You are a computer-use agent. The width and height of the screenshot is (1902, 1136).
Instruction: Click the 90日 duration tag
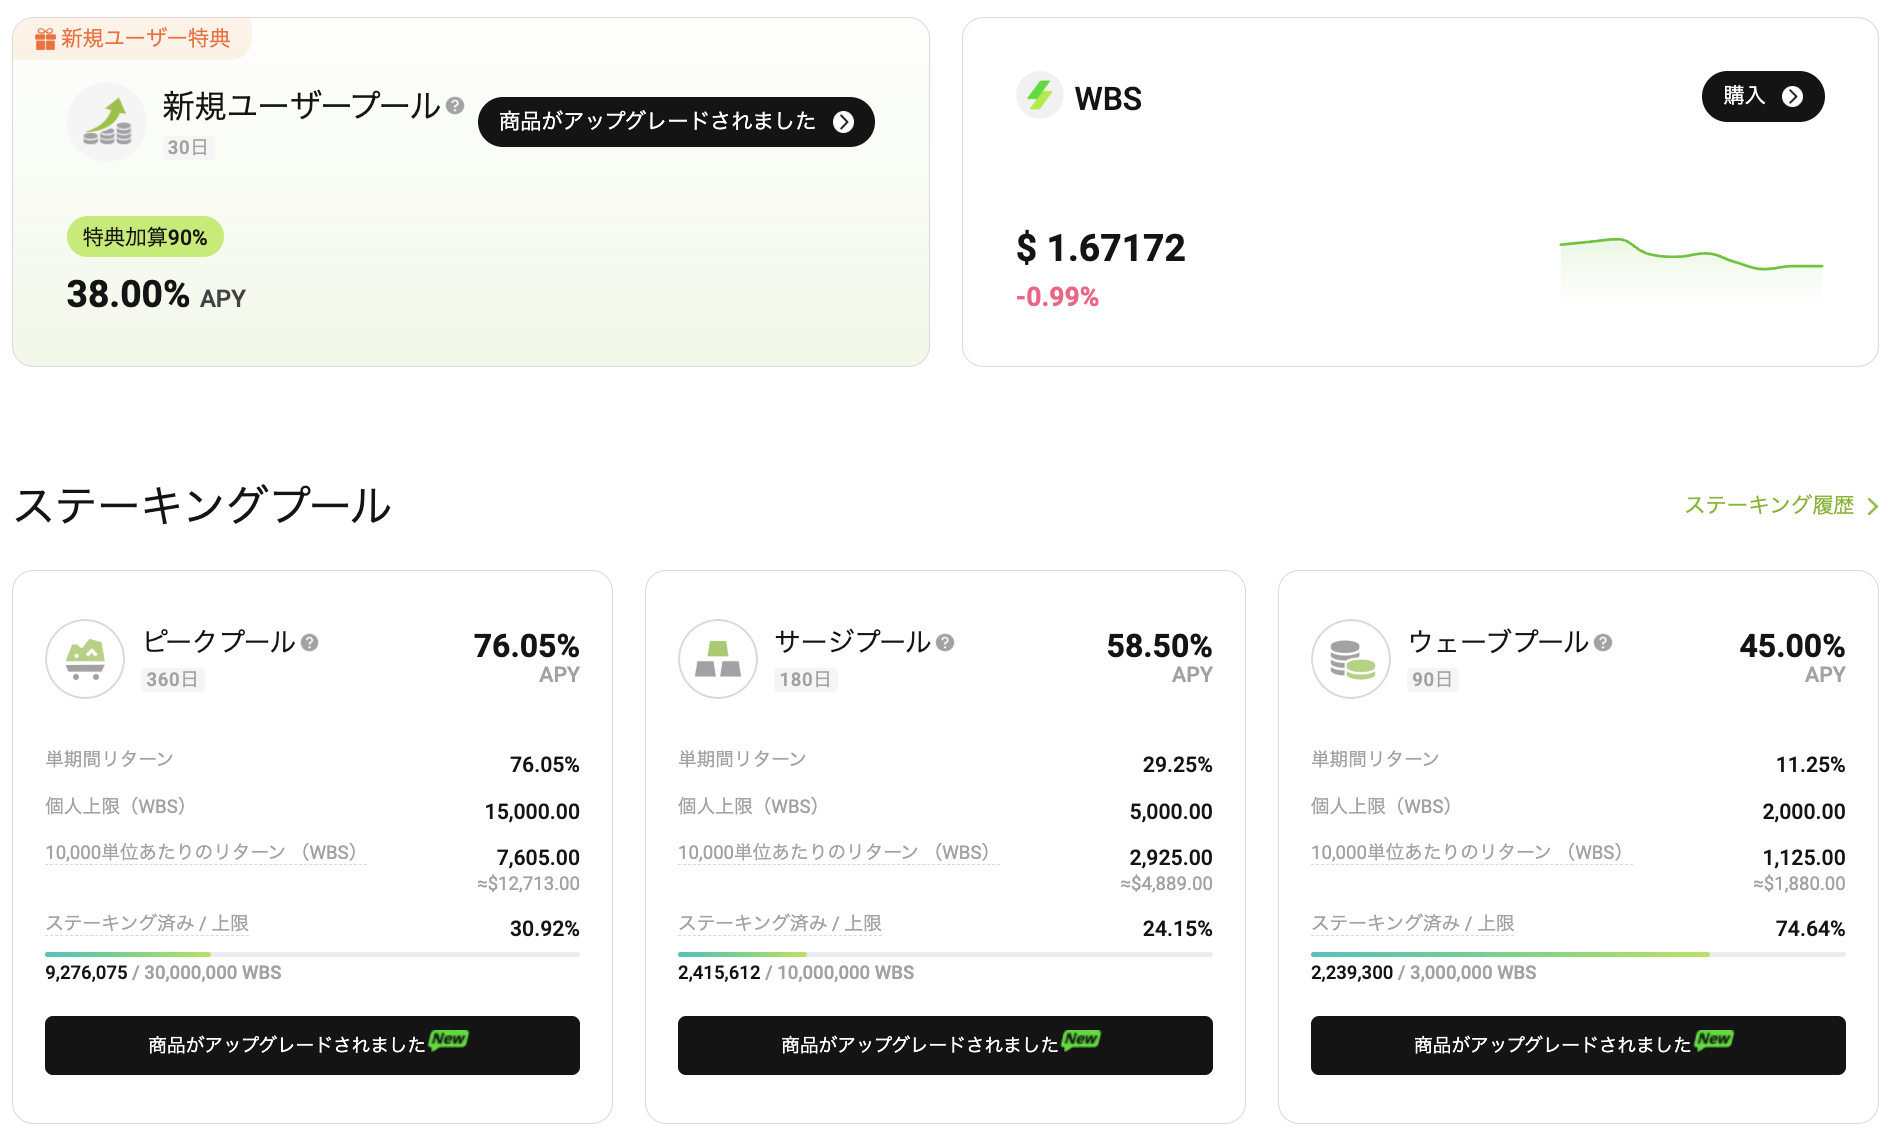(x=1433, y=680)
